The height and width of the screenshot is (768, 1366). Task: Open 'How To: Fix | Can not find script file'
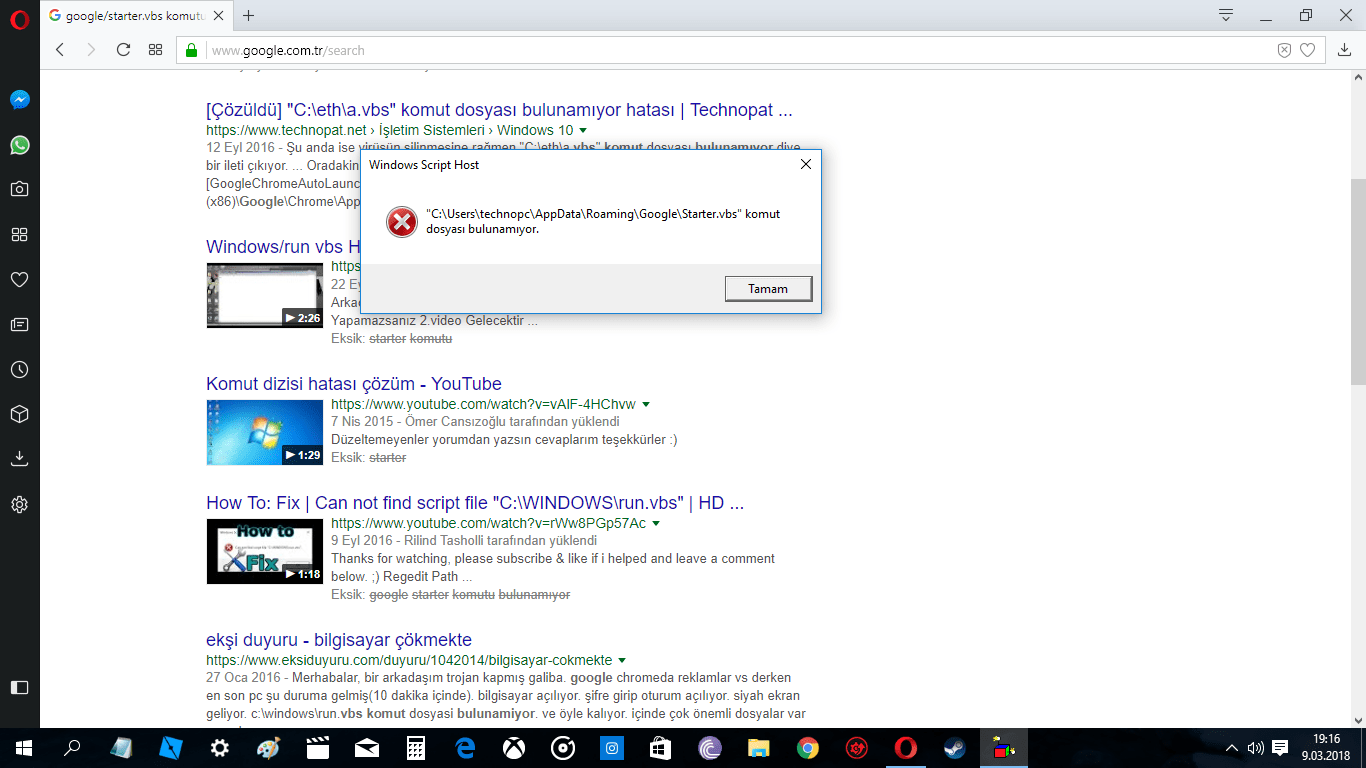tap(475, 503)
